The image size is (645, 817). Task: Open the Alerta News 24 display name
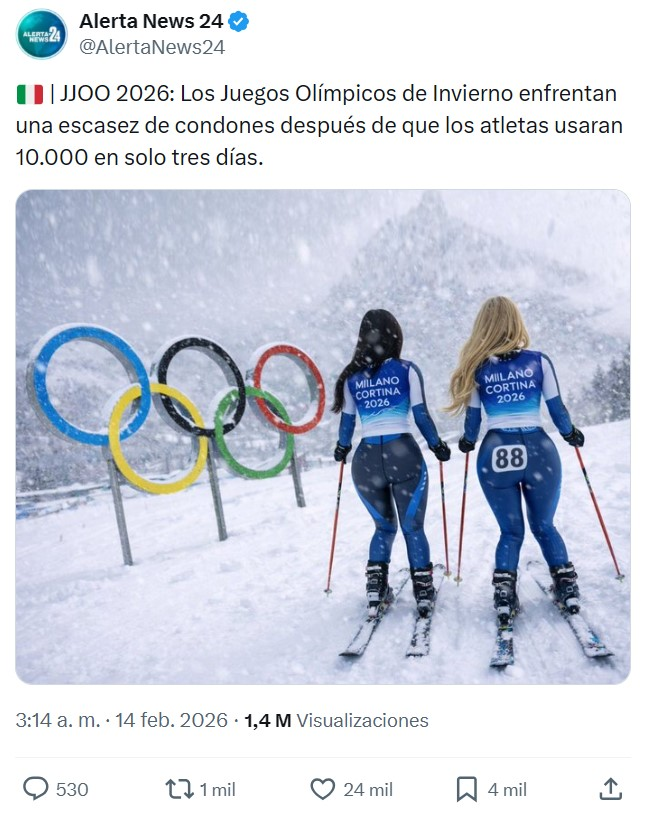point(151,21)
